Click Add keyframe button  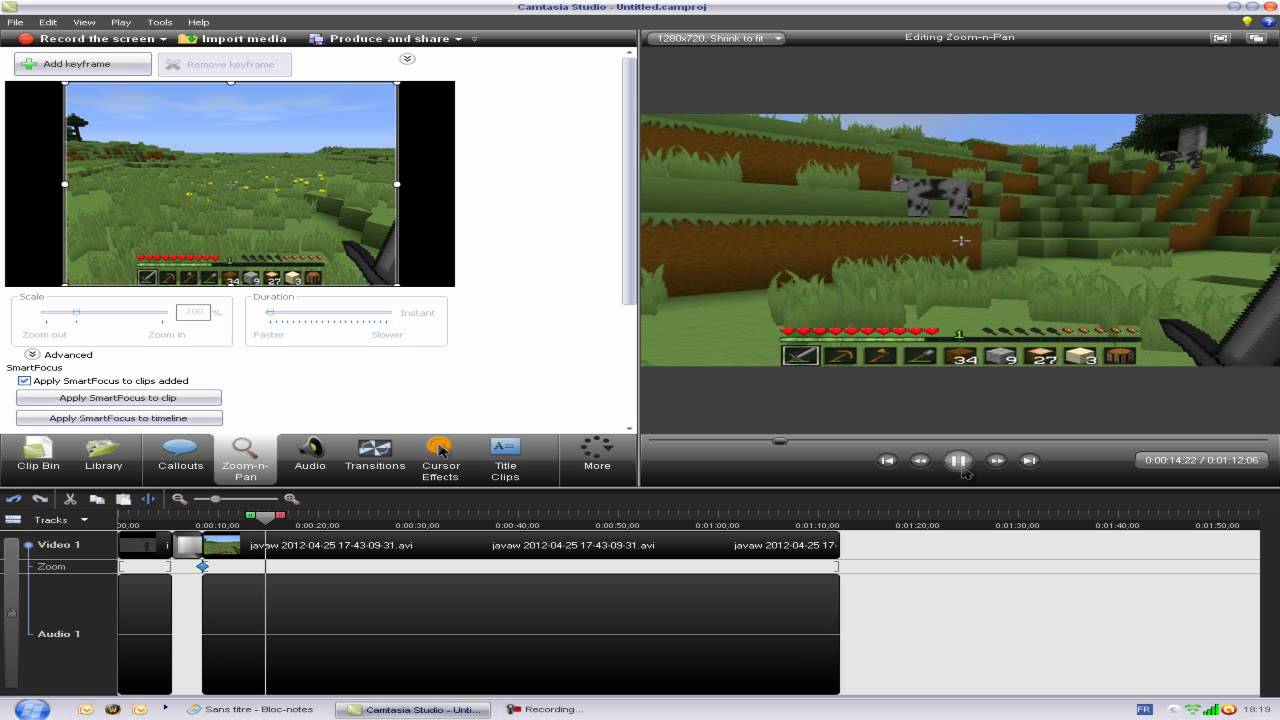(x=83, y=64)
